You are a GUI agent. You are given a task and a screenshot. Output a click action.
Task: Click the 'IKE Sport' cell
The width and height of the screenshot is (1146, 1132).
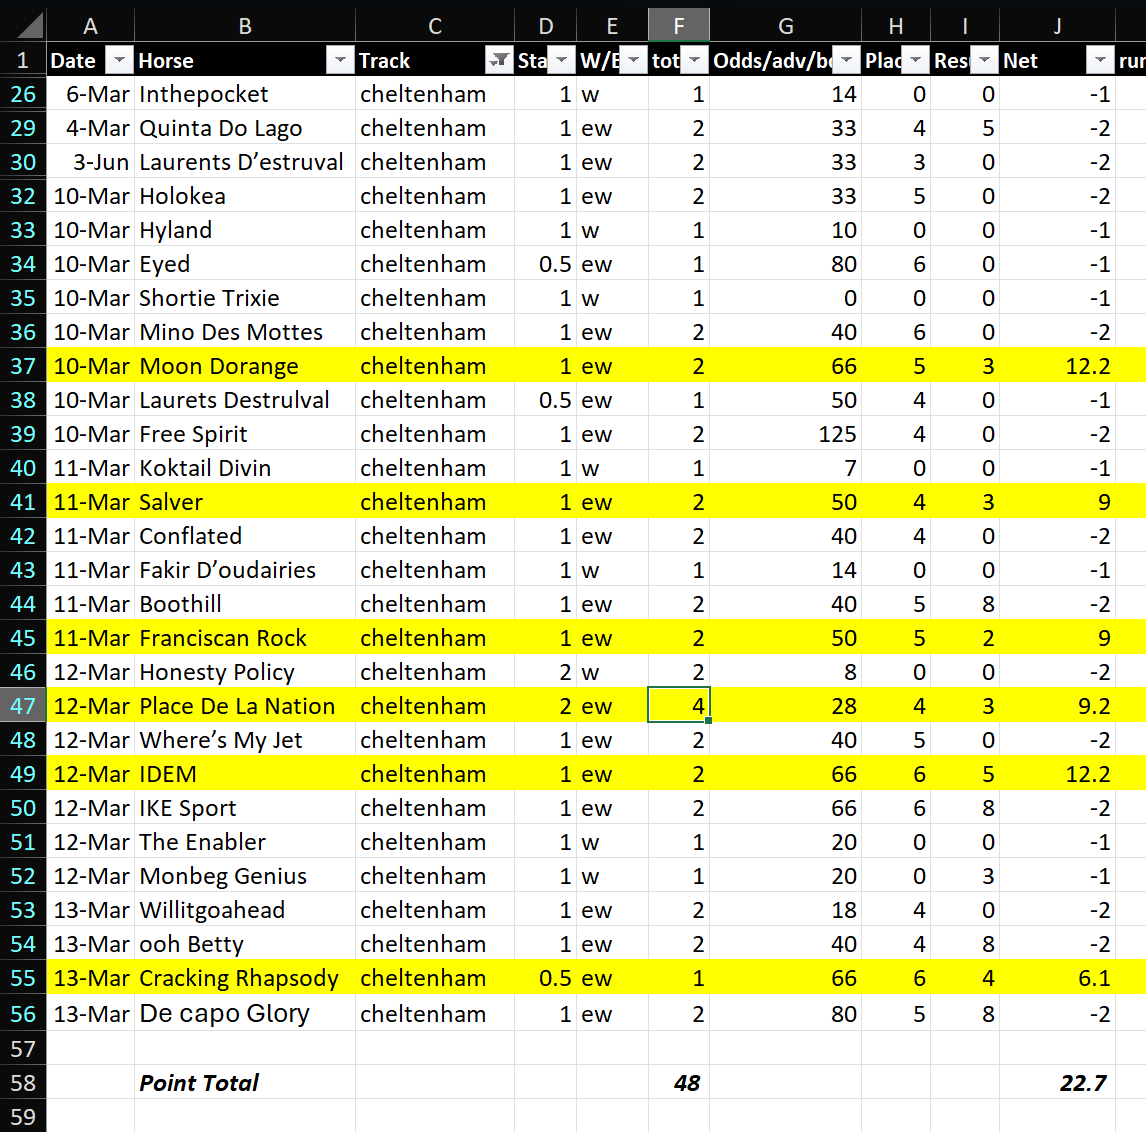pyautogui.click(x=245, y=808)
